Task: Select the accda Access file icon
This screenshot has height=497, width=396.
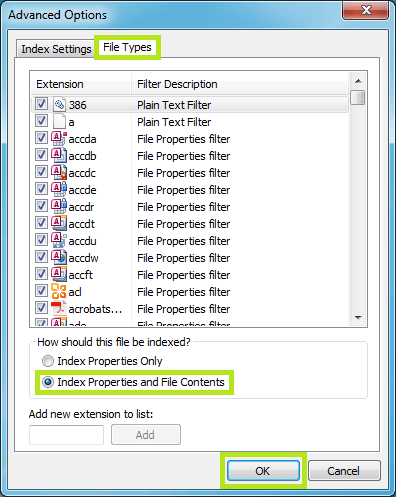Action: pyautogui.click(x=59, y=139)
